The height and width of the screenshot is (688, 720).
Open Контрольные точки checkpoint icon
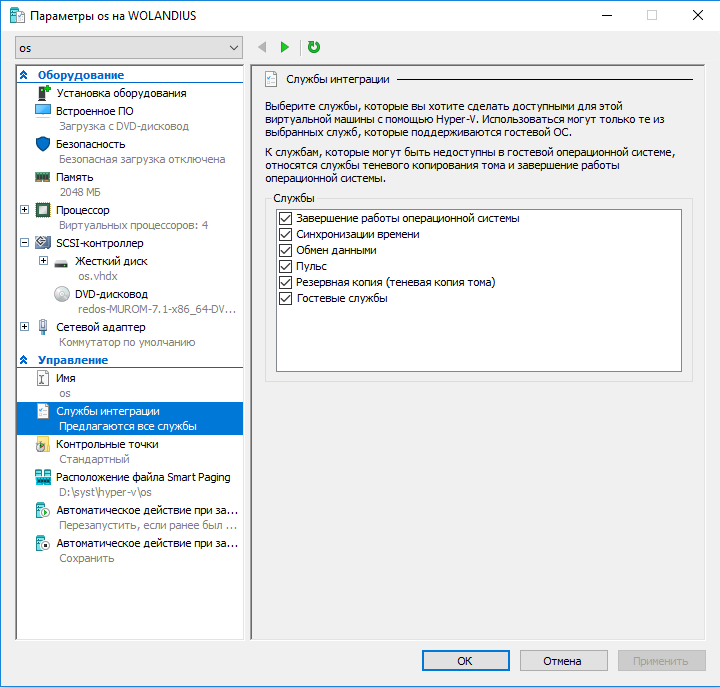(x=42, y=444)
